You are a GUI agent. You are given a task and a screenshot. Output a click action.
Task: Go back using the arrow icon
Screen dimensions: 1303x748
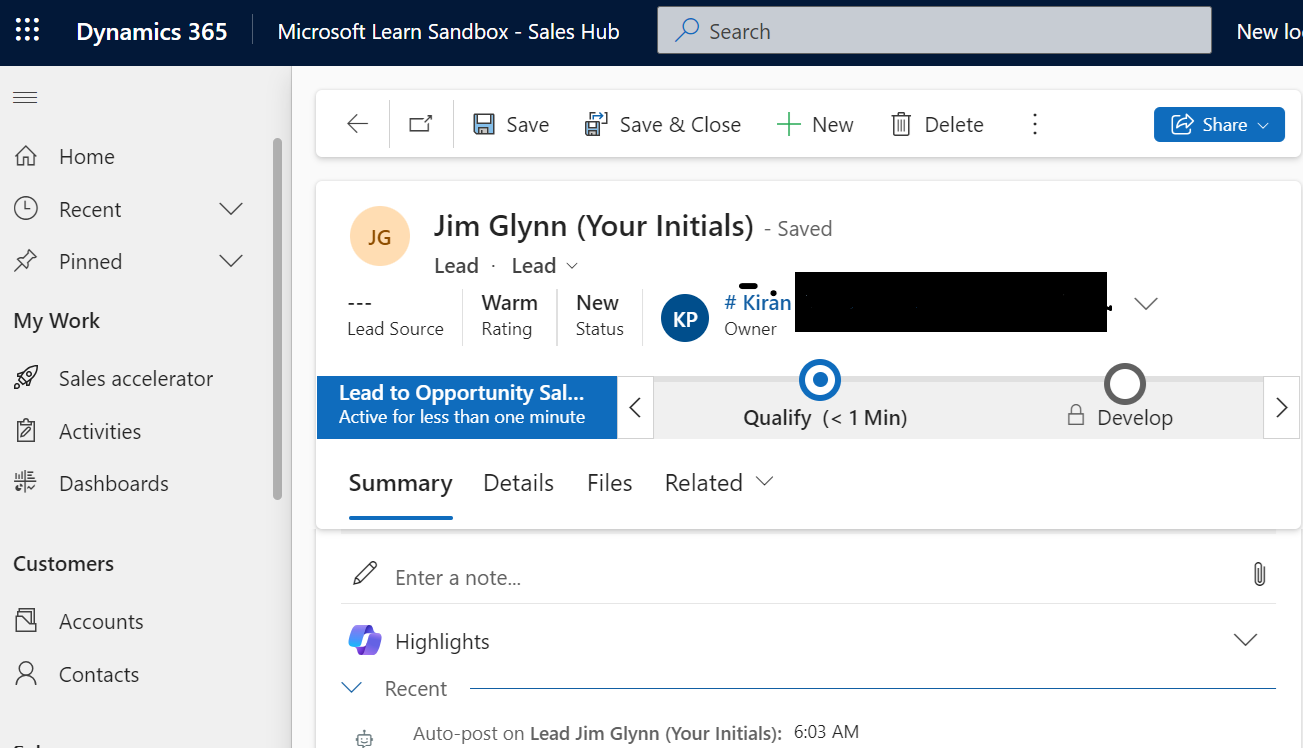click(357, 124)
